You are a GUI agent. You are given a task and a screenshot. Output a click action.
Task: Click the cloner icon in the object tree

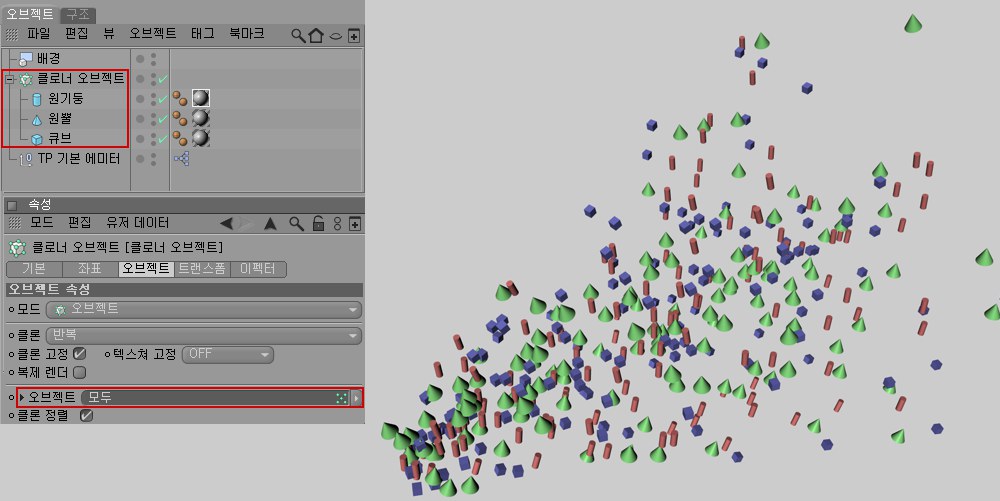26,80
